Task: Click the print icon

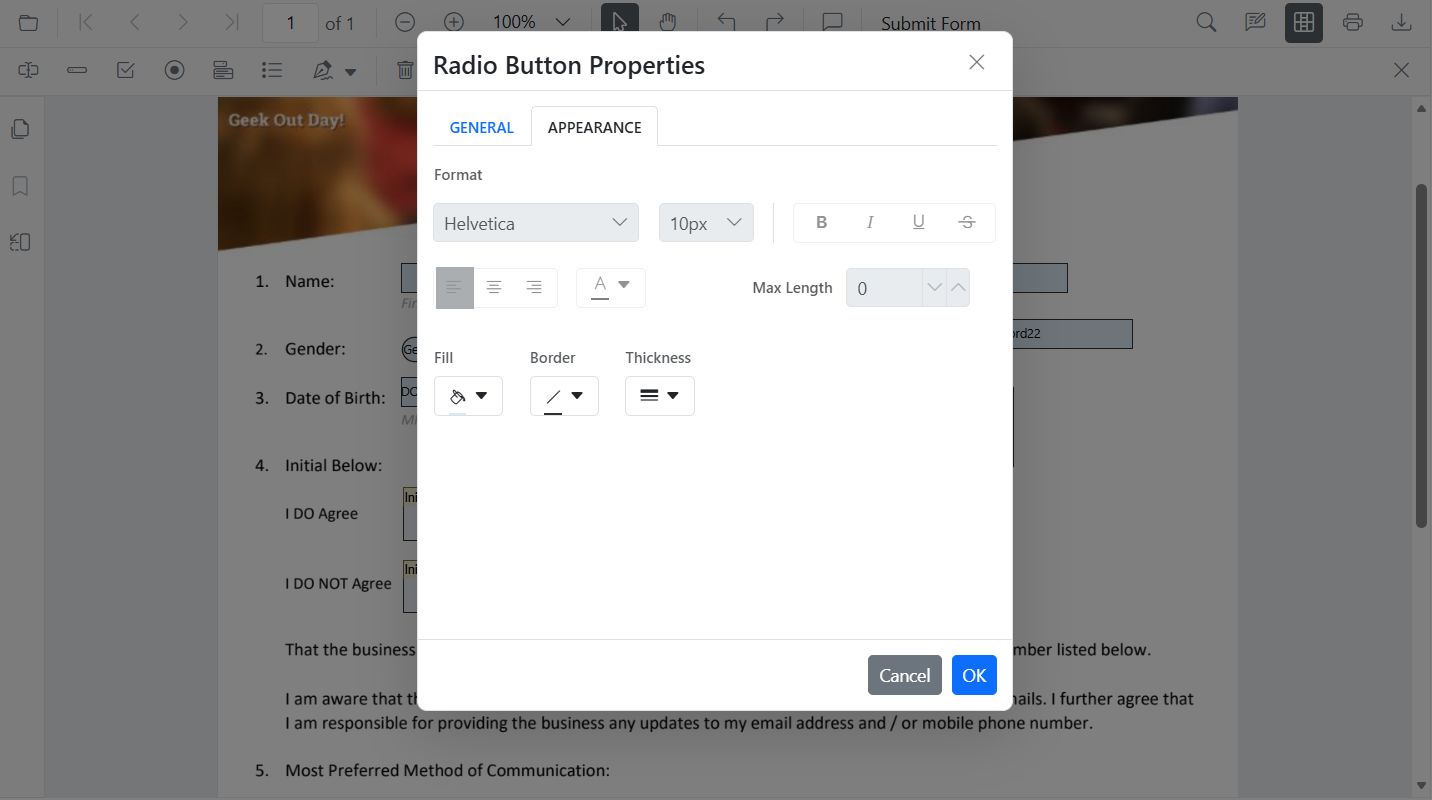Action: click(x=1353, y=21)
